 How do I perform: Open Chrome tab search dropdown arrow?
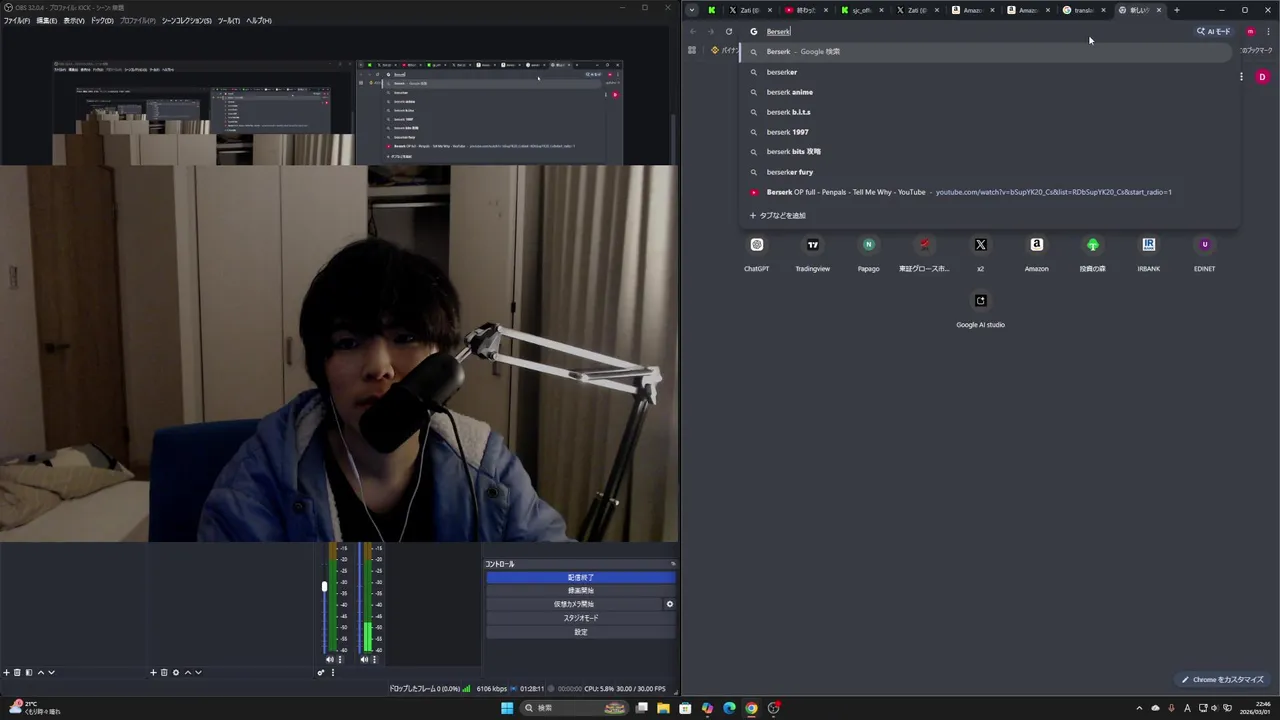coord(691,10)
